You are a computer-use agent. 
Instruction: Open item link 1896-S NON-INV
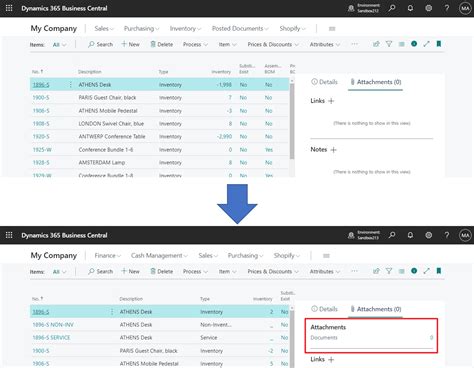[x=53, y=325]
